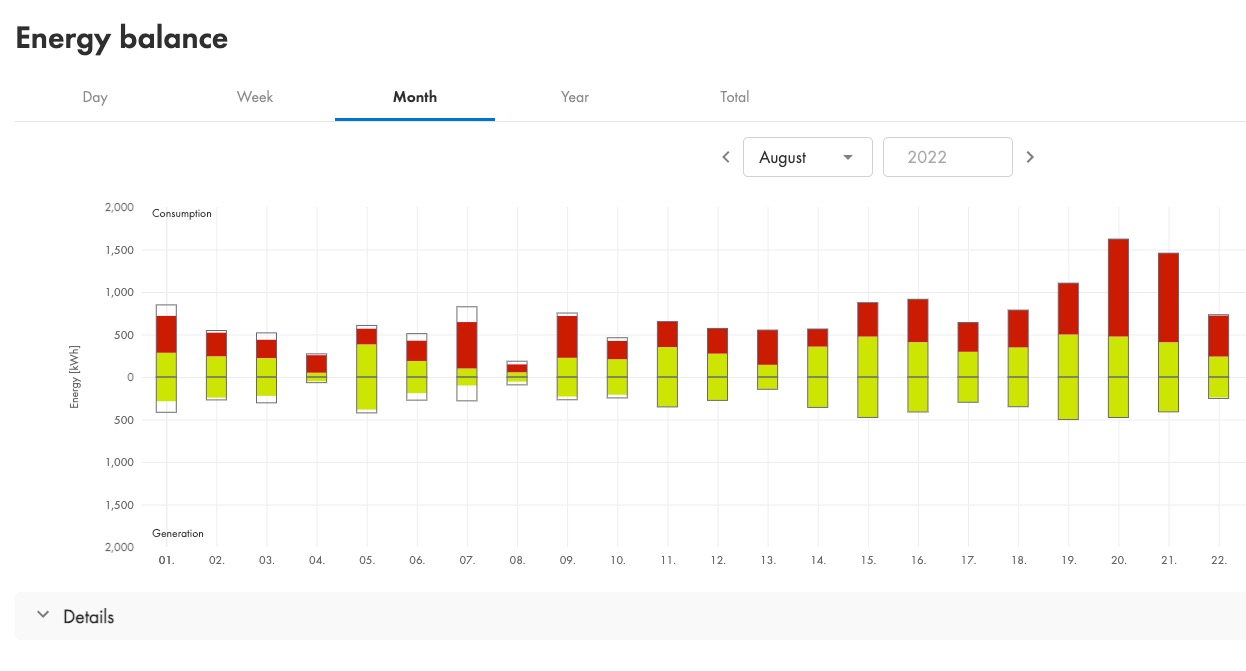Click the red bar for day 20
The image size is (1246, 671).
click(1118, 287)
